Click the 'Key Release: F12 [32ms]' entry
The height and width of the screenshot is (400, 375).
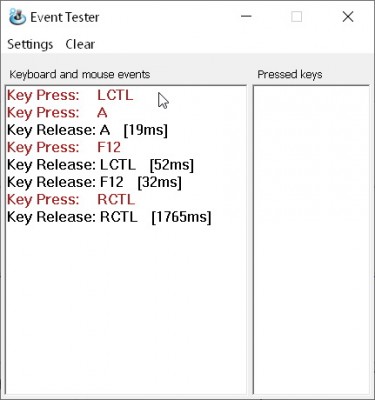[94, 182]
